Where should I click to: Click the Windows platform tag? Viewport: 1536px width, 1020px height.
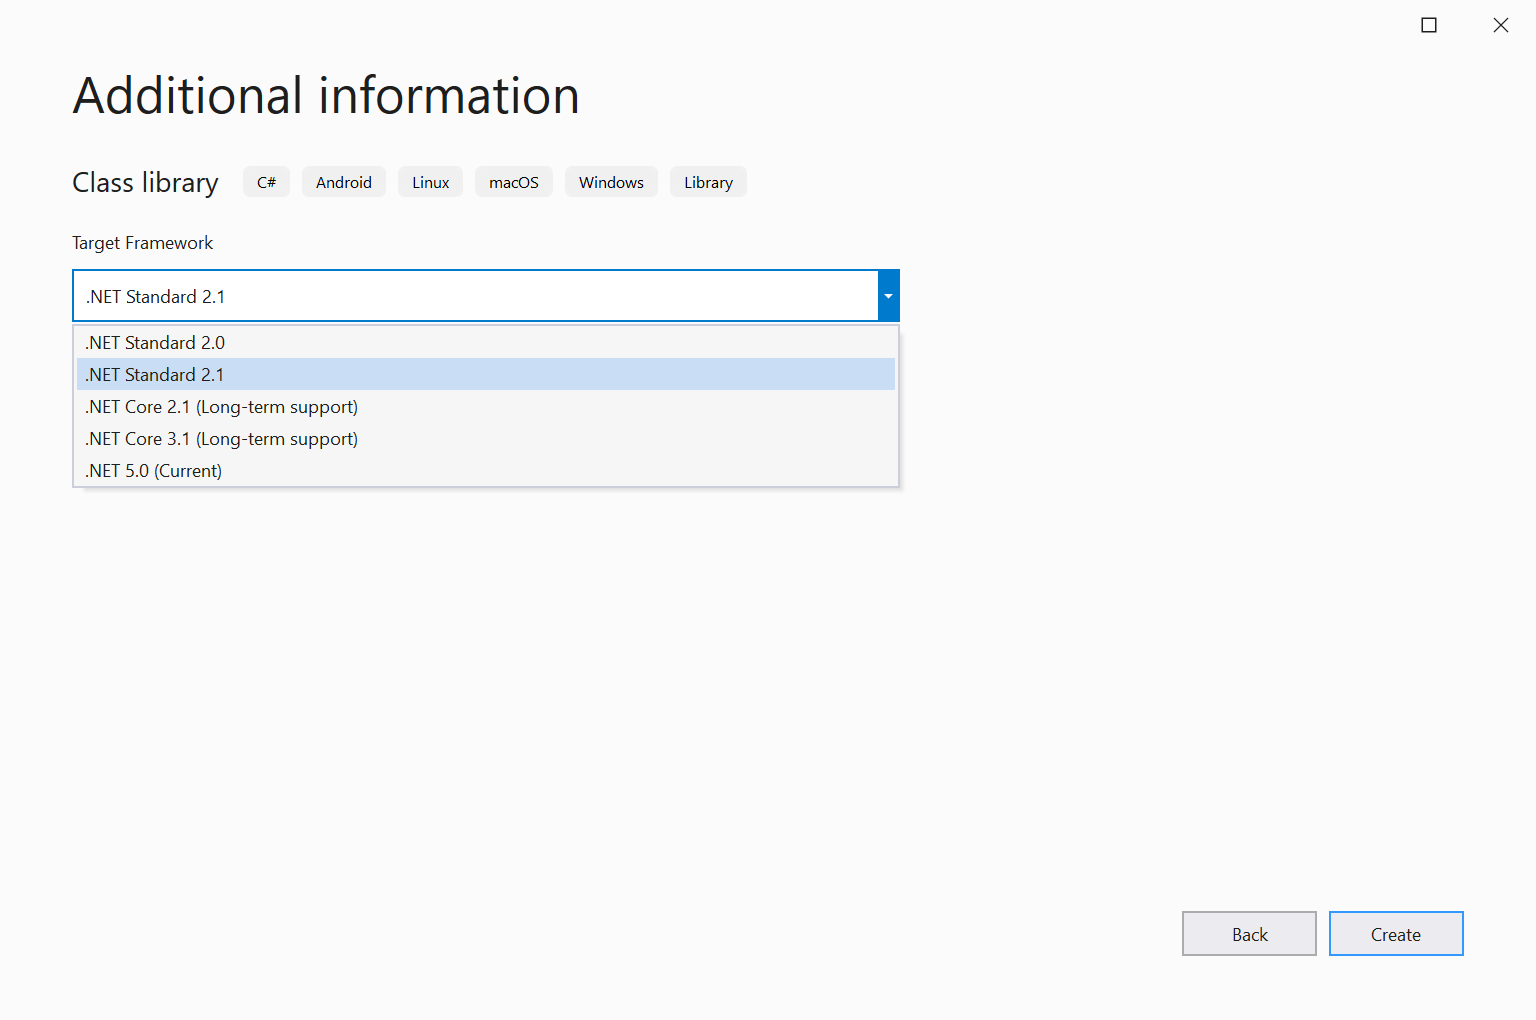pyautogui.click(x=610, y=181)
